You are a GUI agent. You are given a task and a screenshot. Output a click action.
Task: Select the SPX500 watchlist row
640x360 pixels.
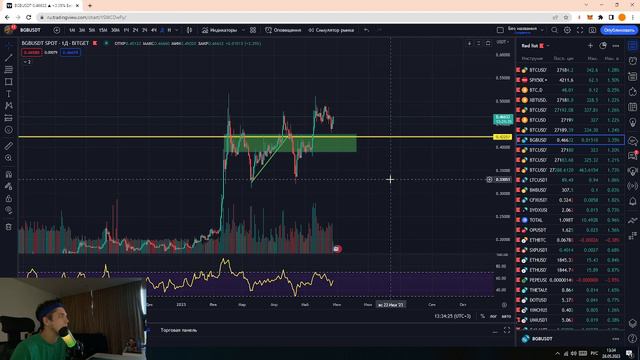[570, 80]
